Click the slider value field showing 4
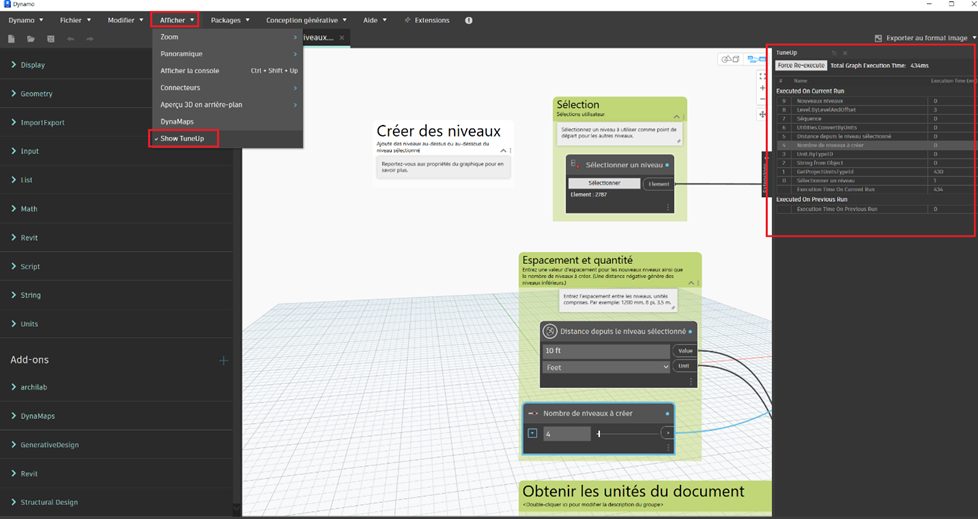This screenshot has height=519, width=978. [x=566, y=434]
